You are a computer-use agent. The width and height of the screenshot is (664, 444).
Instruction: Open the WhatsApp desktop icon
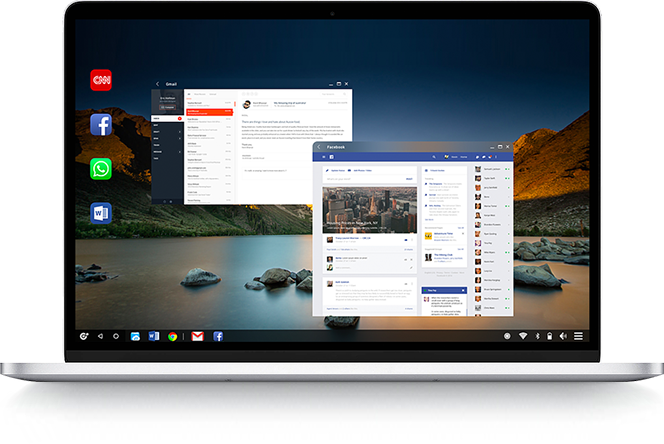(101, 168)
